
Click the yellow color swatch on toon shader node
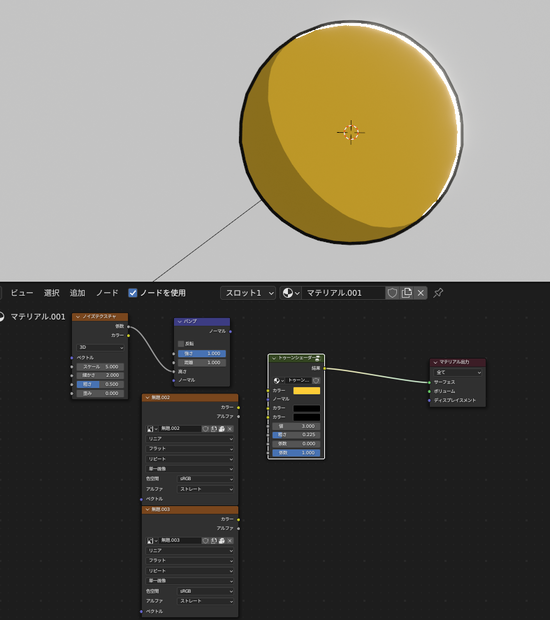click(306, 391)
